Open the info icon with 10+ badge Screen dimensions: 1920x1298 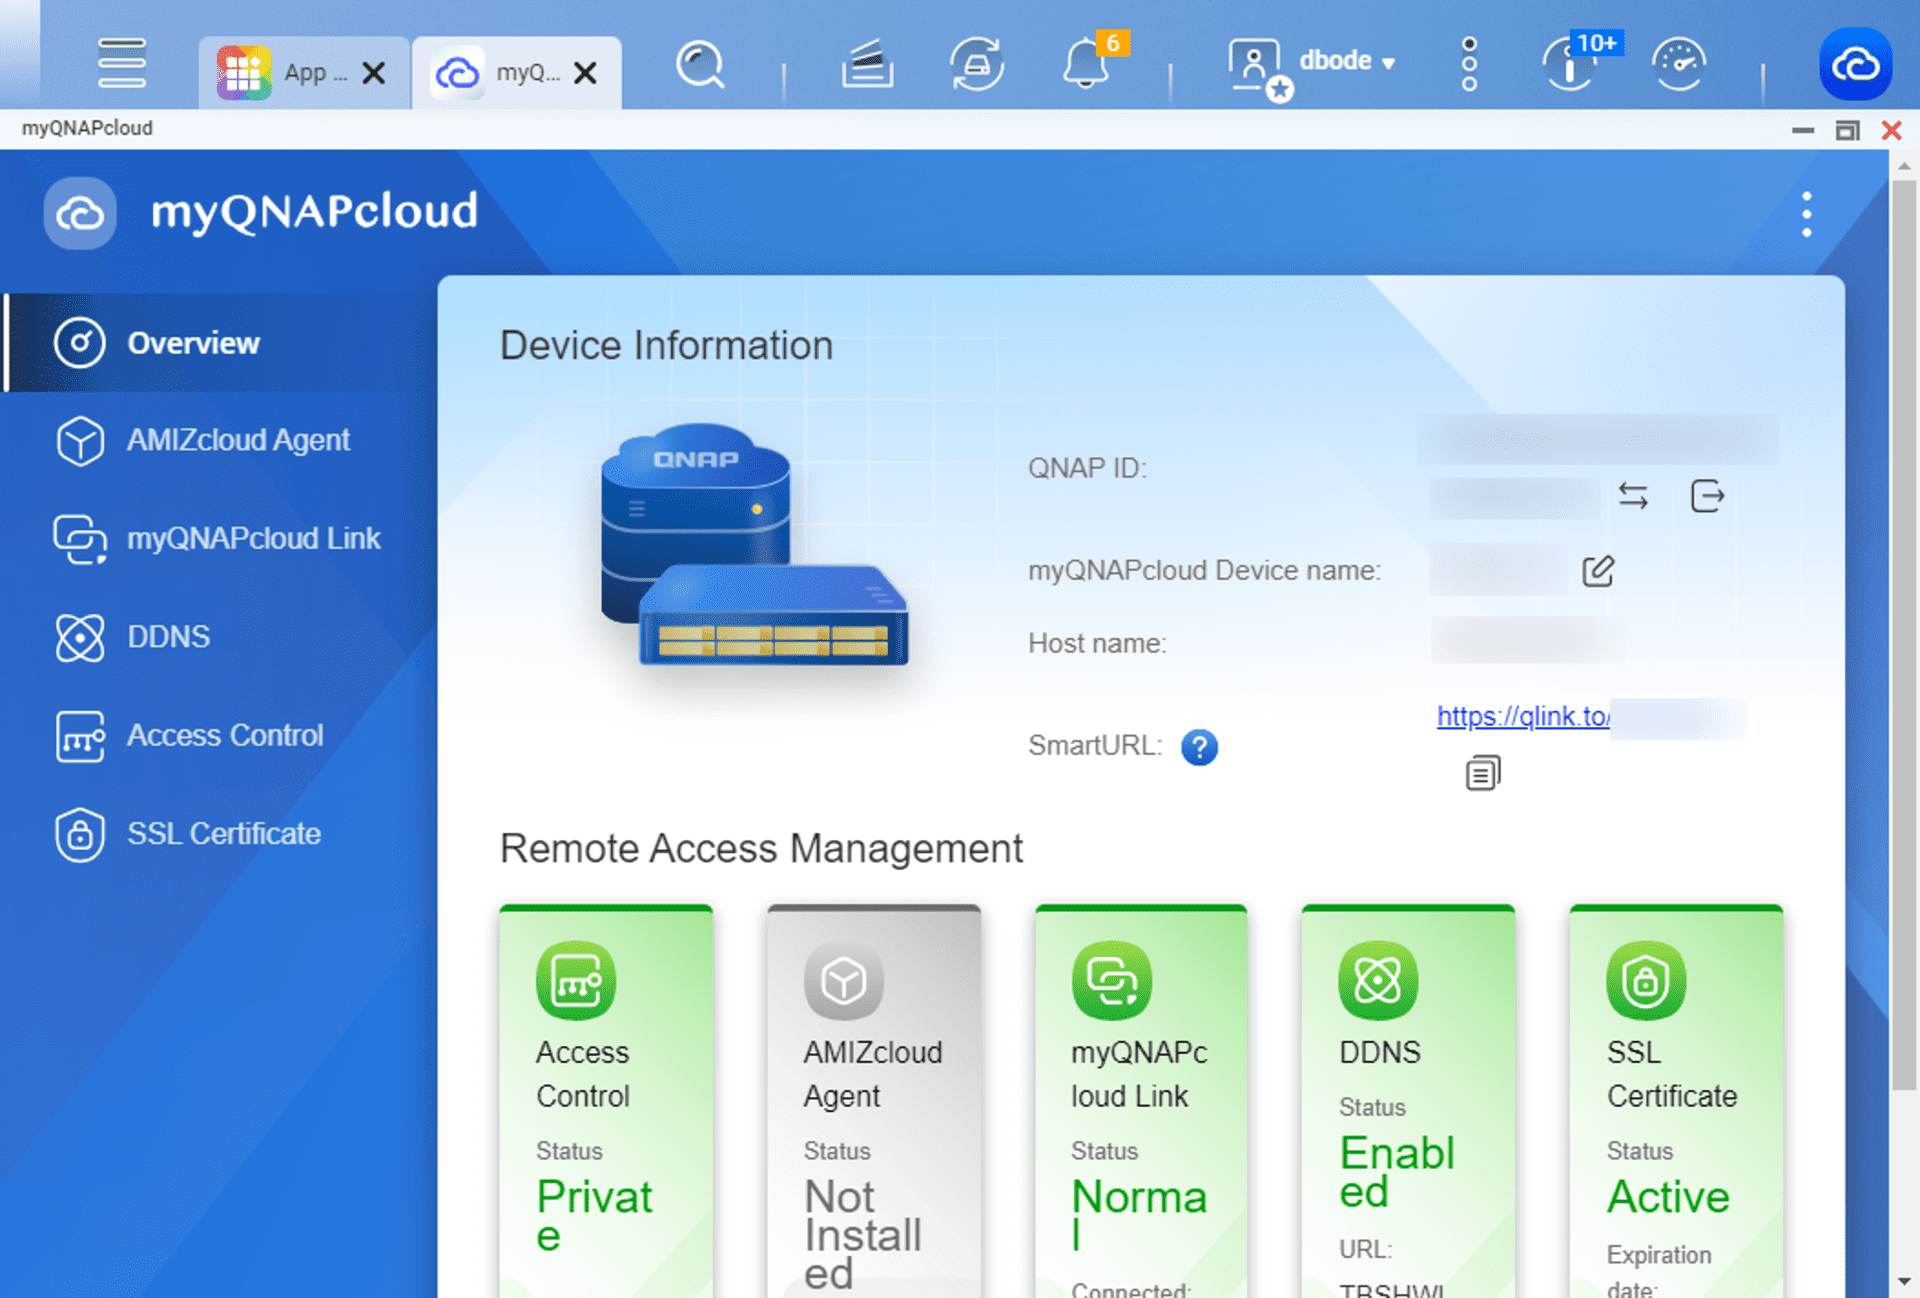[1569, 65]
